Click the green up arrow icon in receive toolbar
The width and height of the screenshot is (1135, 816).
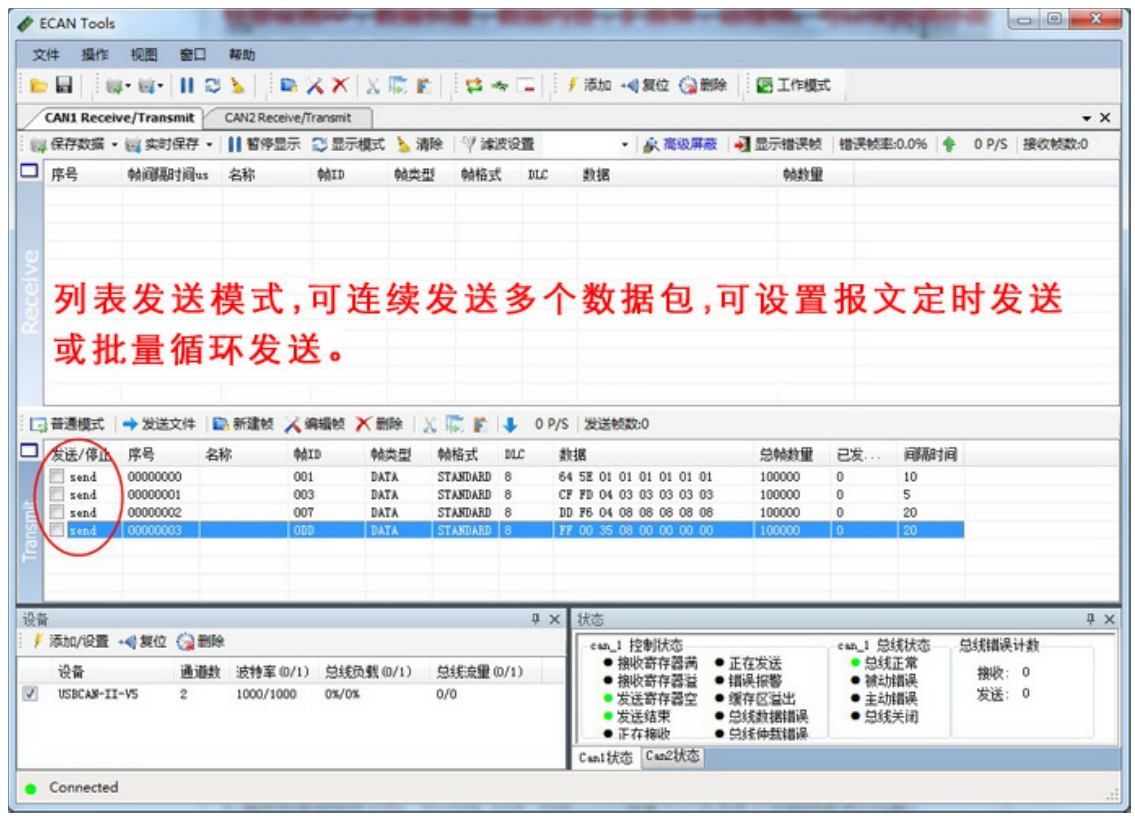coord(949,144)
